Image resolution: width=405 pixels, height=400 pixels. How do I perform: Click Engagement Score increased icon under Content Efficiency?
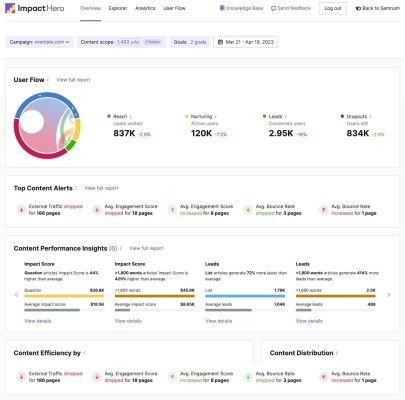[172, 377]
